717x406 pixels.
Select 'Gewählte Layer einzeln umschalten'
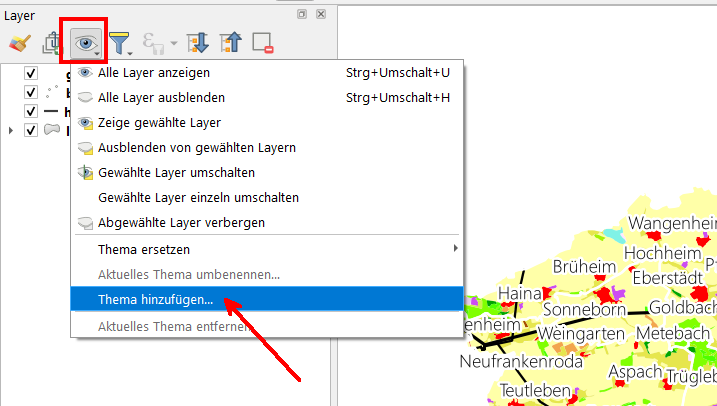point(267,198)
